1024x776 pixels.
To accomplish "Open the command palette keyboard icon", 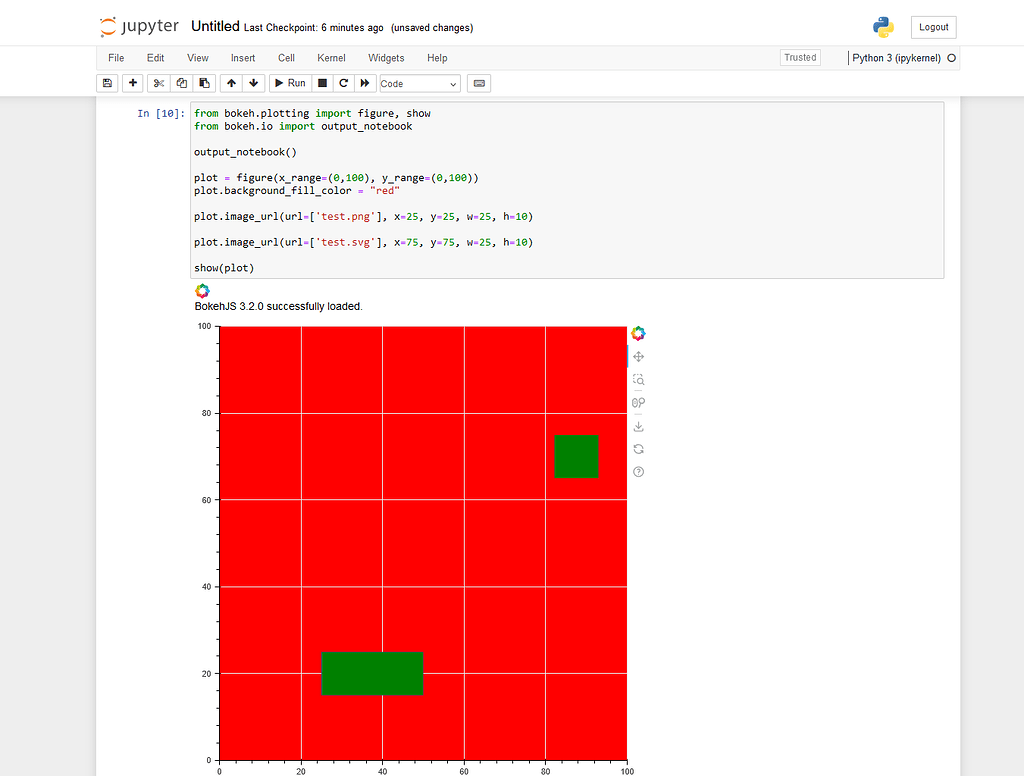I will click(478, 83).
